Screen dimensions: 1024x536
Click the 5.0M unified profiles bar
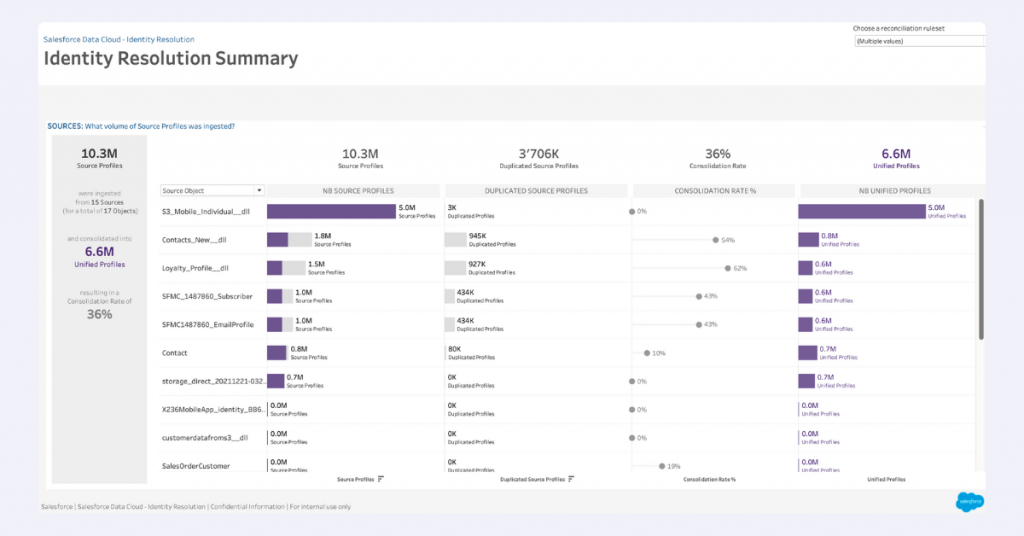tap(862, 212)
